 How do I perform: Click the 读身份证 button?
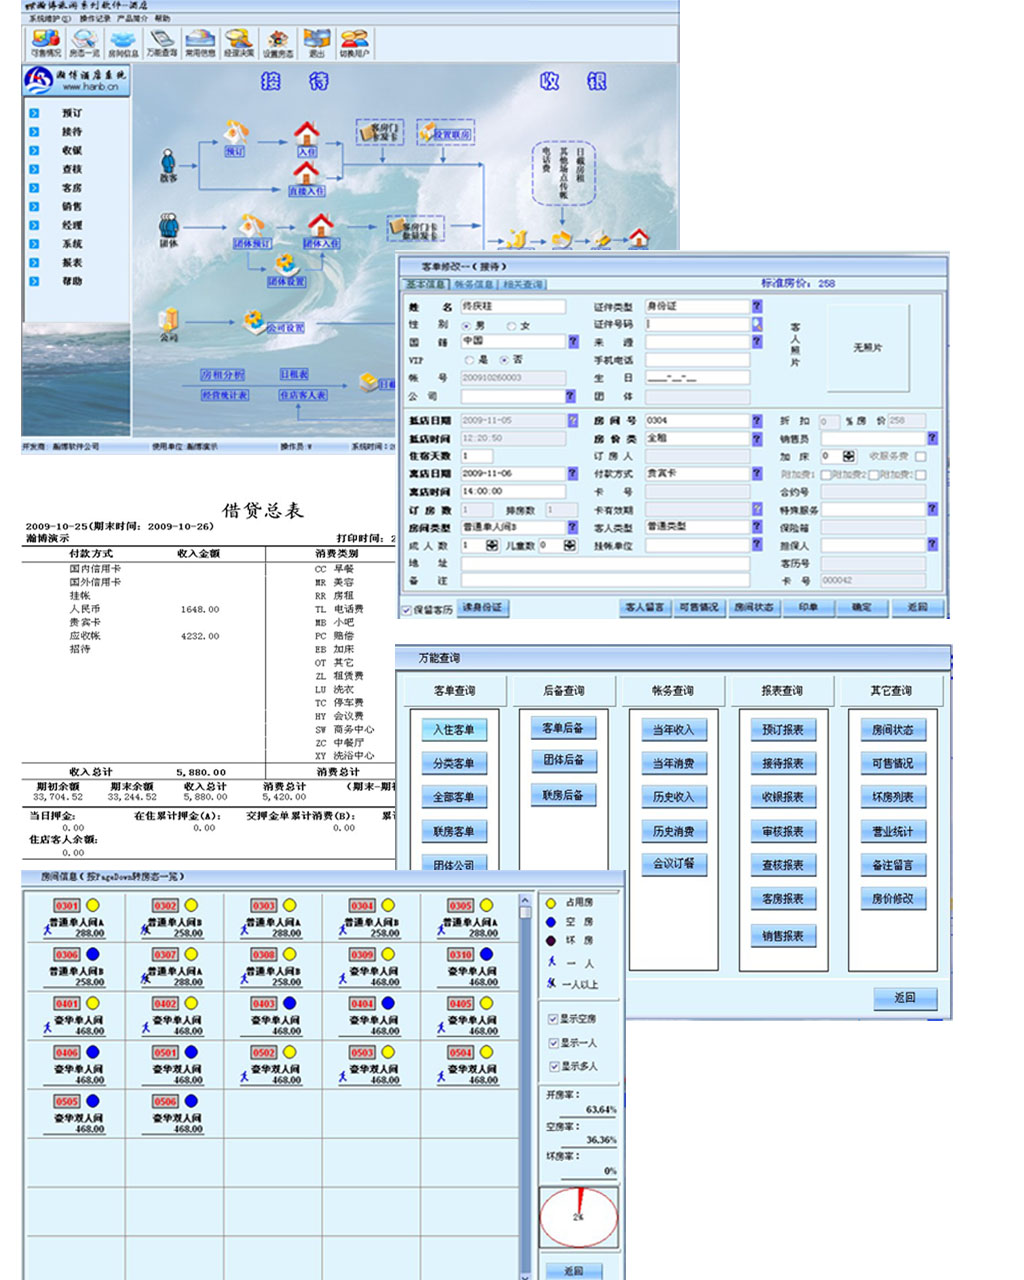(x=483, y=608)
